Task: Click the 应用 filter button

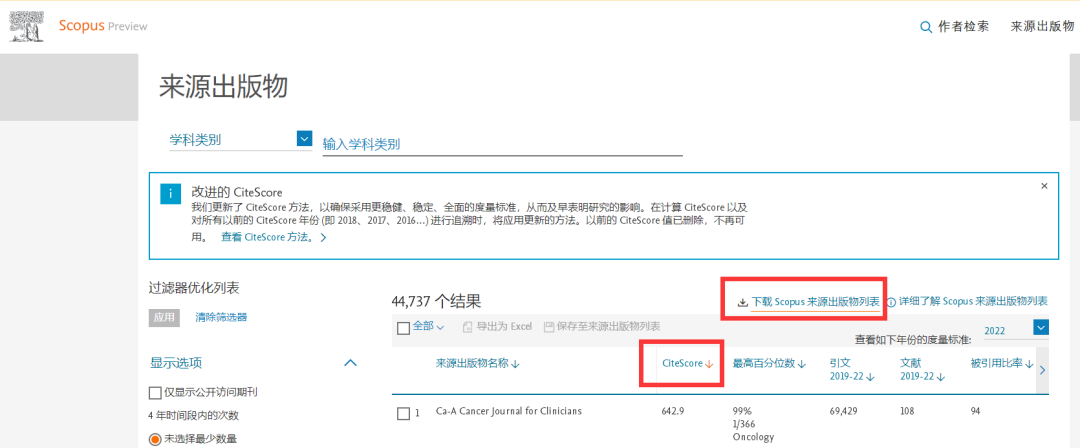Action: pyautogui.click(x=164, y=318)
